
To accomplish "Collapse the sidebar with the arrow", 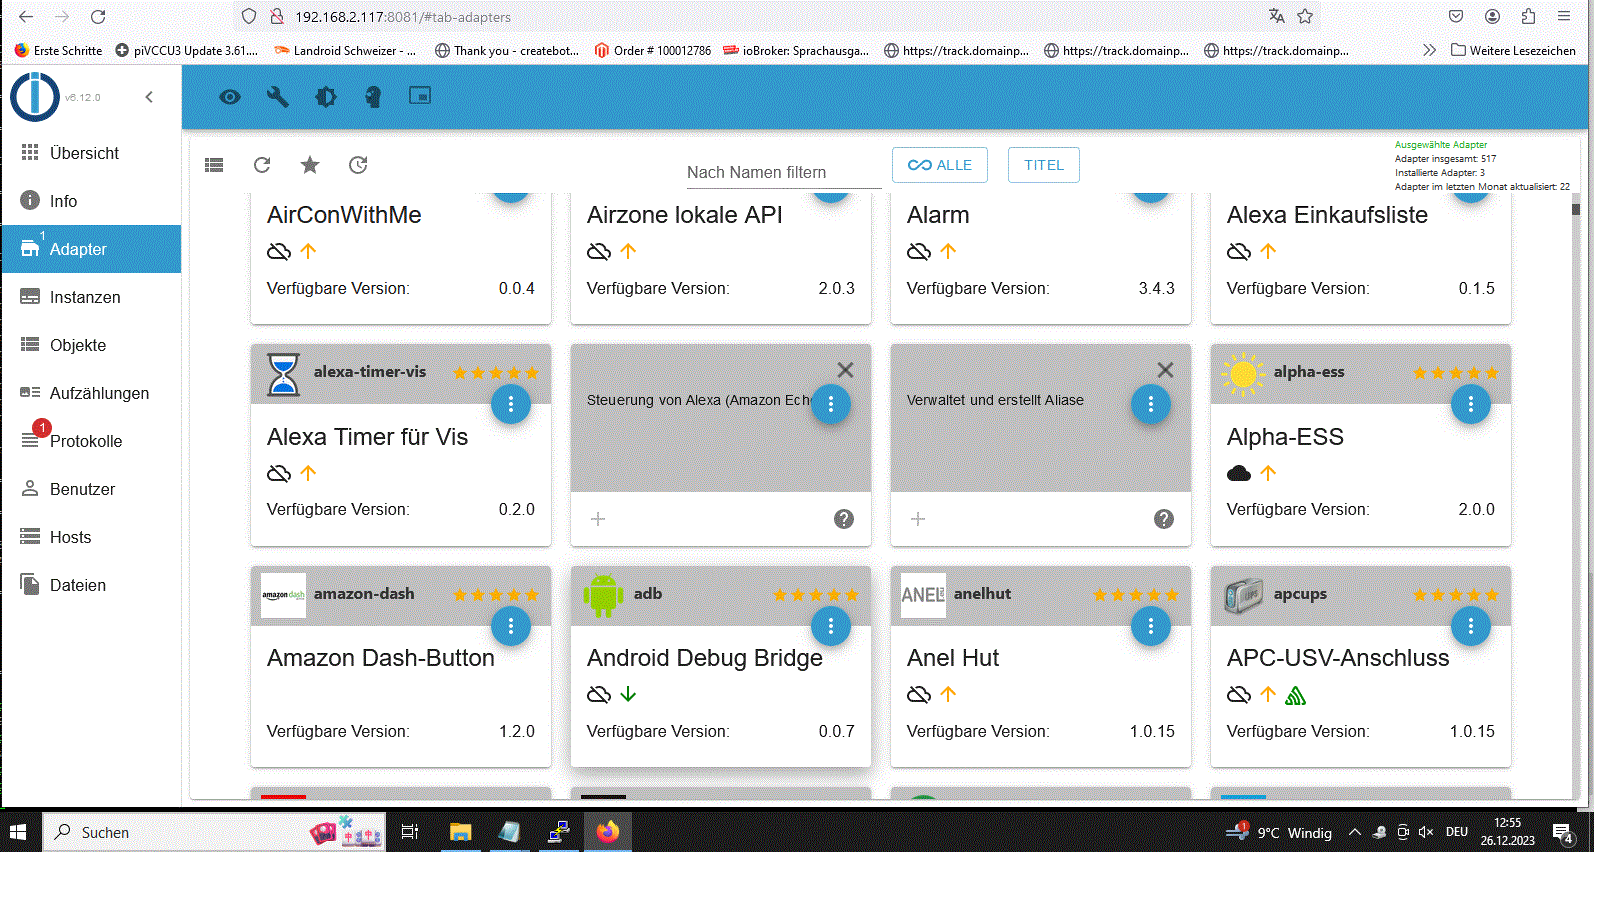I will coord(149,97).
